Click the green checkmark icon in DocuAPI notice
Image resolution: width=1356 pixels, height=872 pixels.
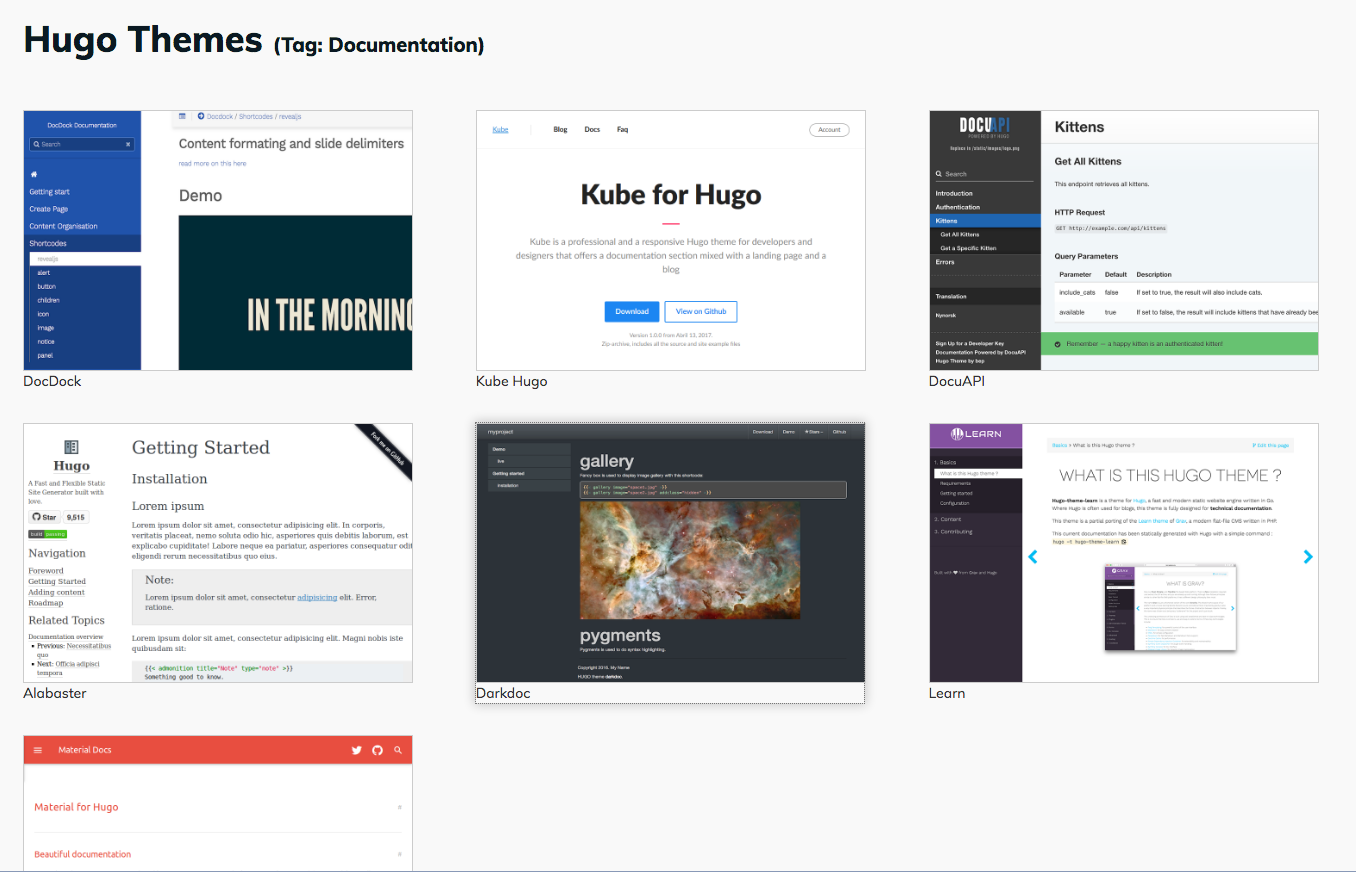pos(1058,343)
